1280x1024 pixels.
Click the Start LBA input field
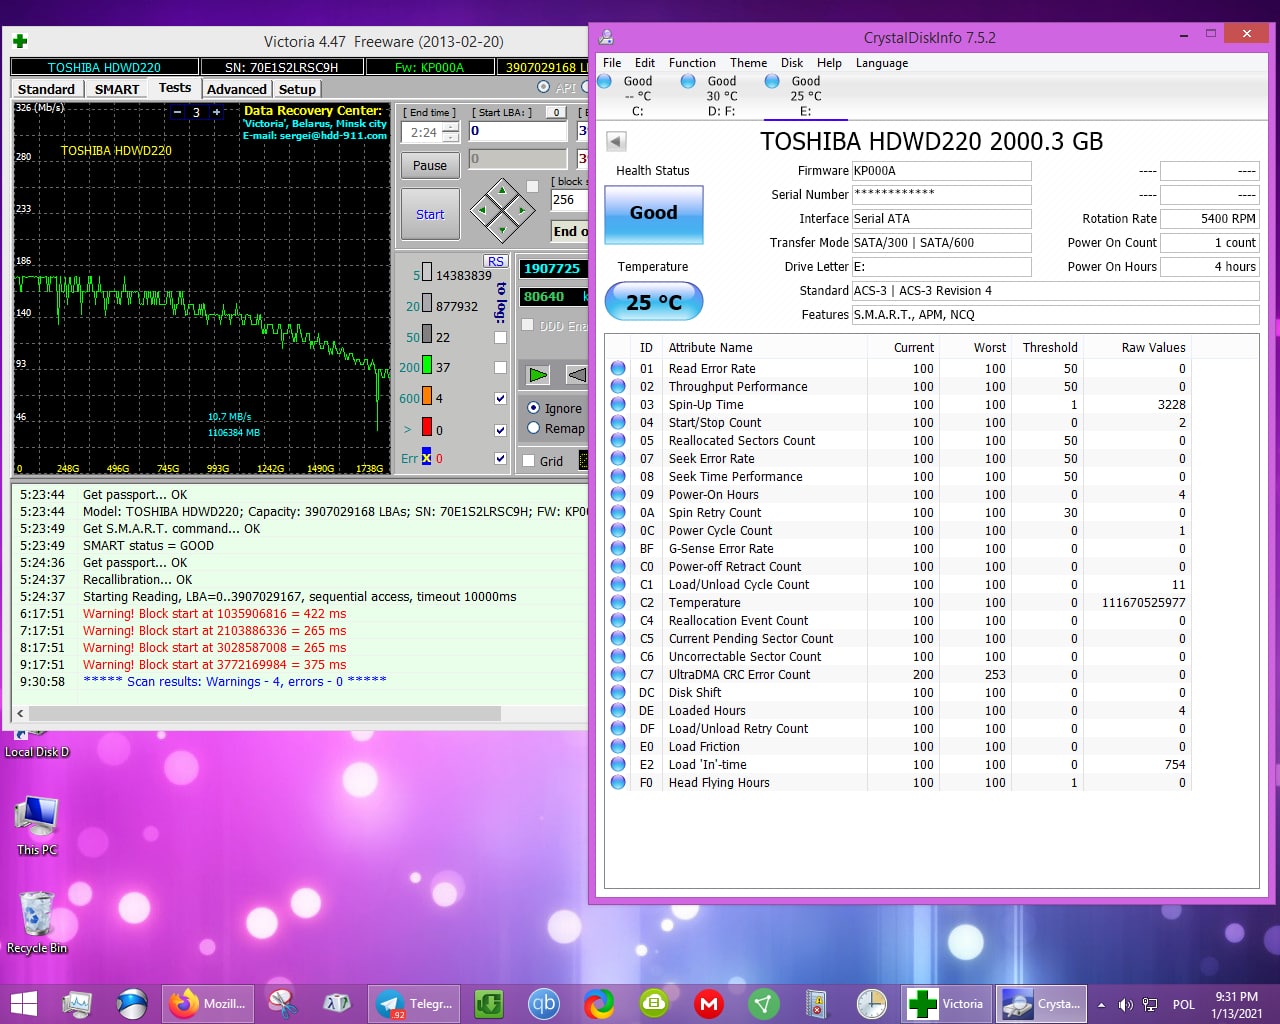pyautogui.click(x=518, y=131)
